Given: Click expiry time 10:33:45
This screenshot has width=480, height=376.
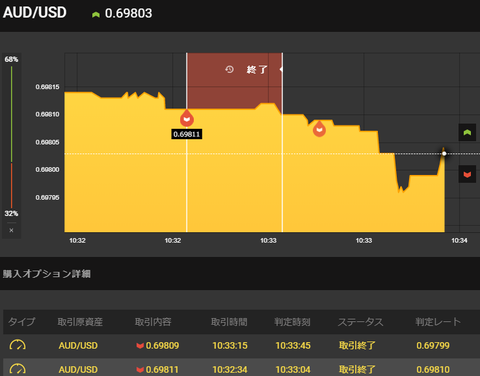Looking at the screenshot, I should pyautogui.click(x=293, y=346).
